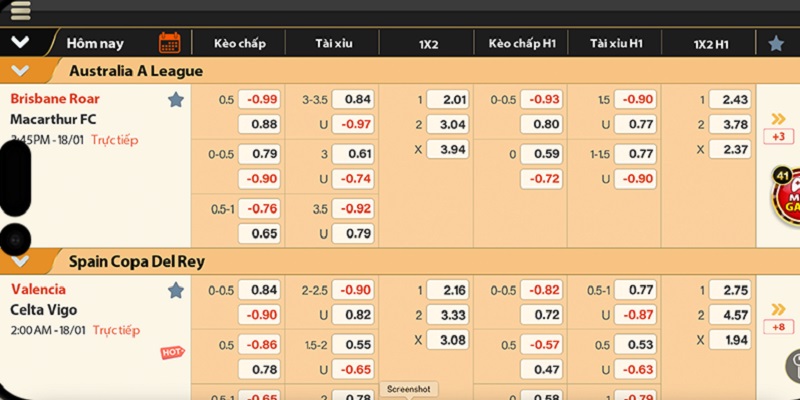This screenshot has width=800, height=400.
Task: Select the Kèo chấp column header
Action: coord(238,43)
